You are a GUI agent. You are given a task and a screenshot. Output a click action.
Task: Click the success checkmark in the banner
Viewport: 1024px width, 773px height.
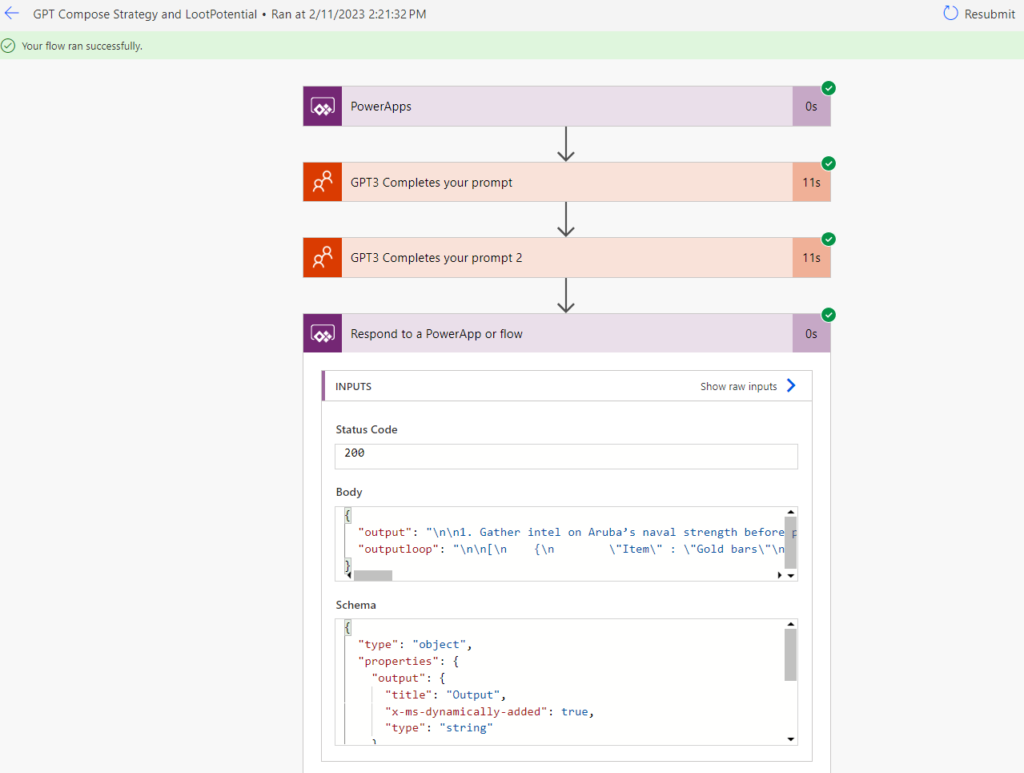point(8,46)
